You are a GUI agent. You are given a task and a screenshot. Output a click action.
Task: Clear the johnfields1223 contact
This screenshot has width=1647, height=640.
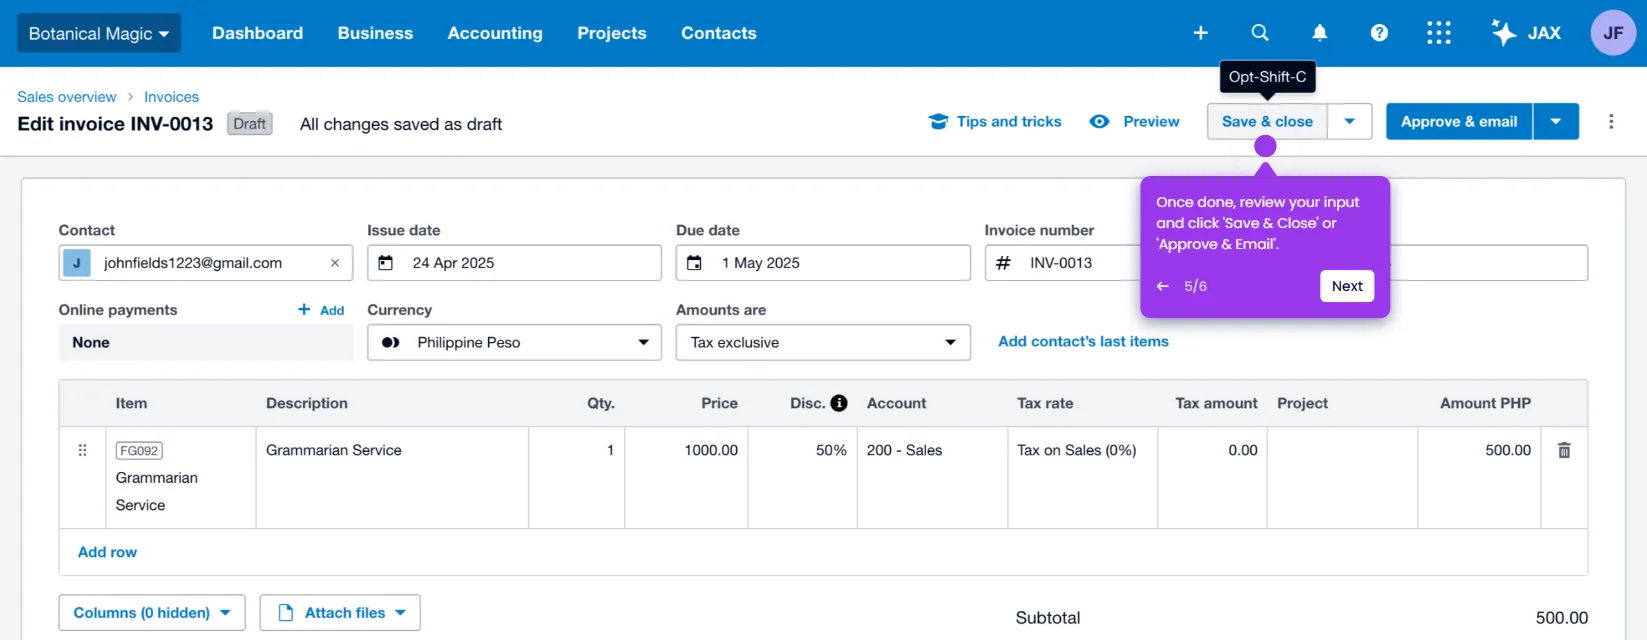pyautogui.click(x=335, y=263)
